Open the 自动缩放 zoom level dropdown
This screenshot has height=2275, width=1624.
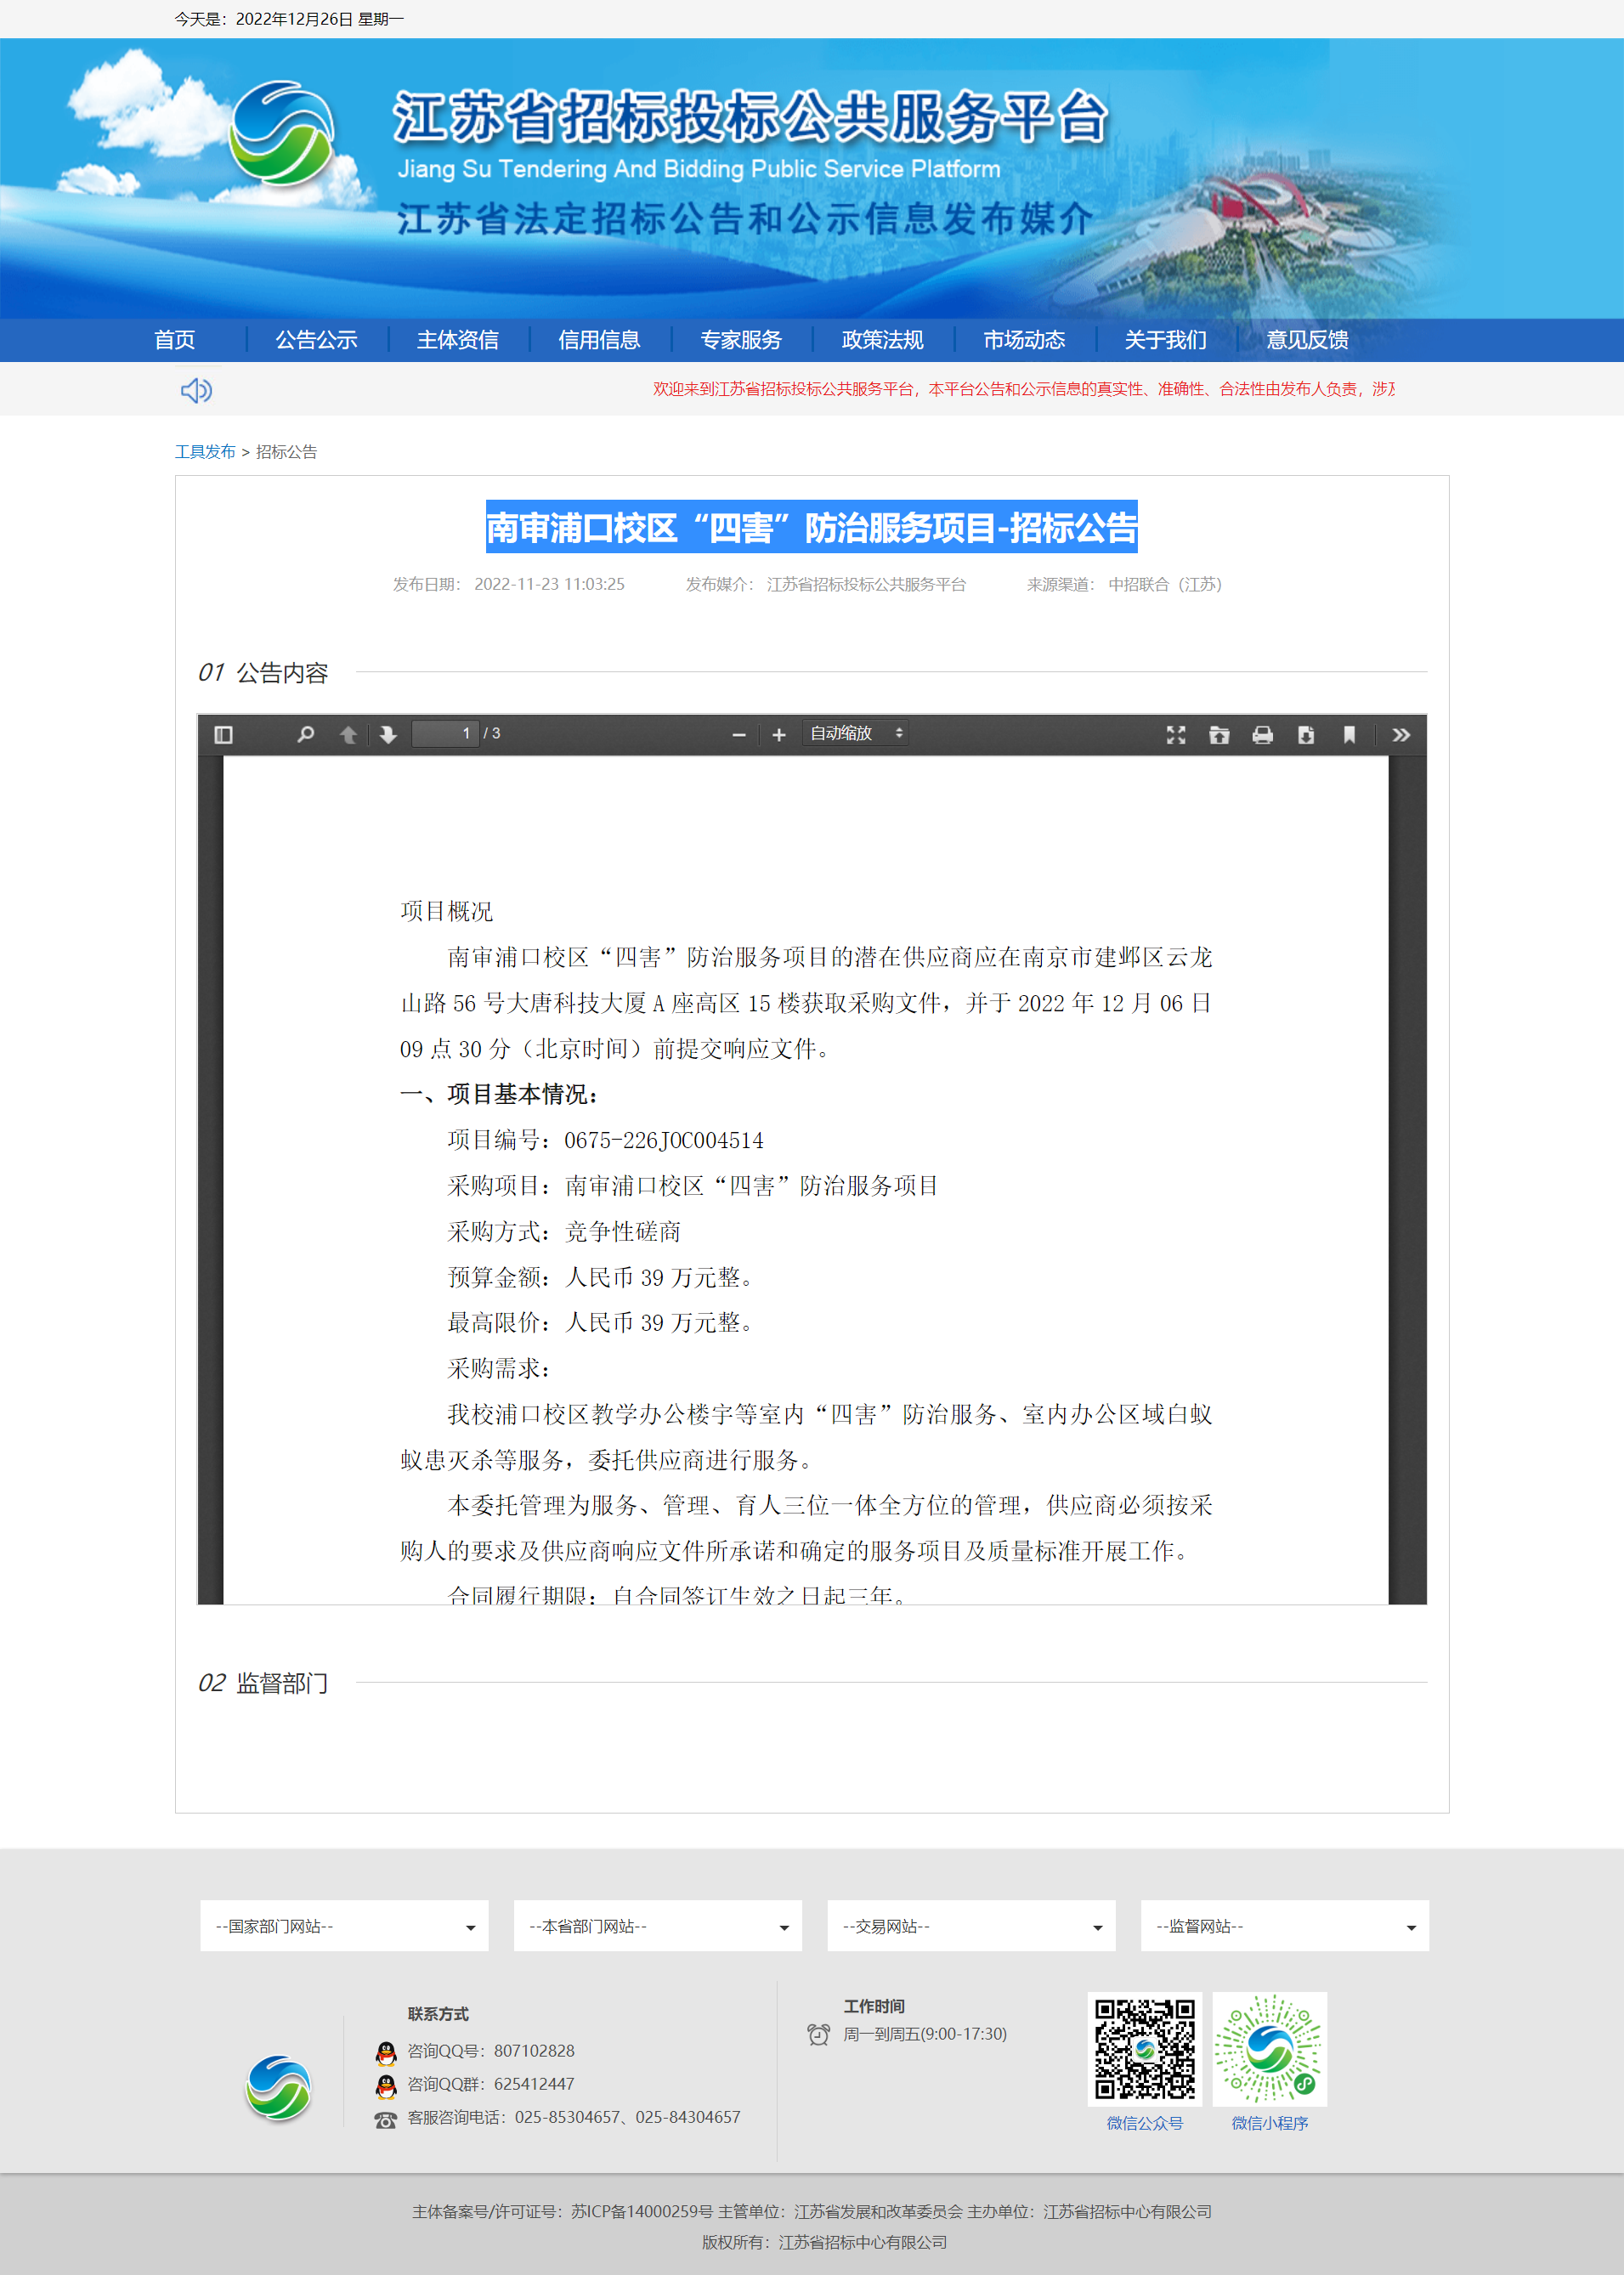click(x=855, y=733)
